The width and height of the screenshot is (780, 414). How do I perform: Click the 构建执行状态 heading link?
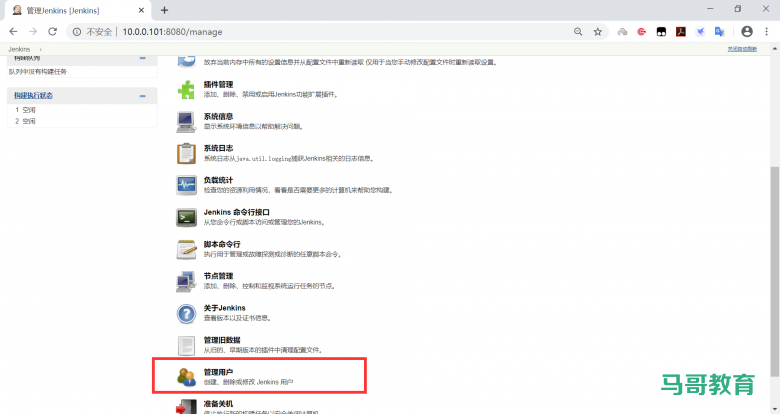pyautogui.click(x=33, y=96)
